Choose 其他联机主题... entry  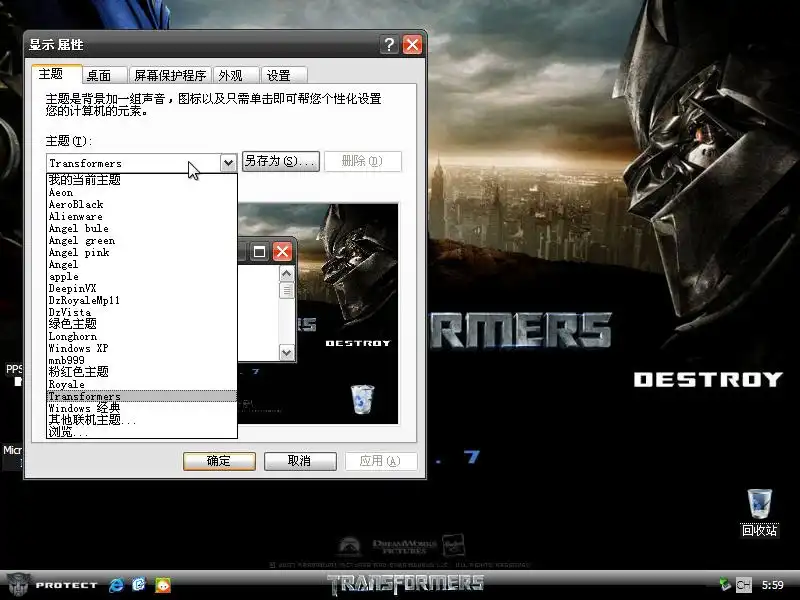coord(142,420)
